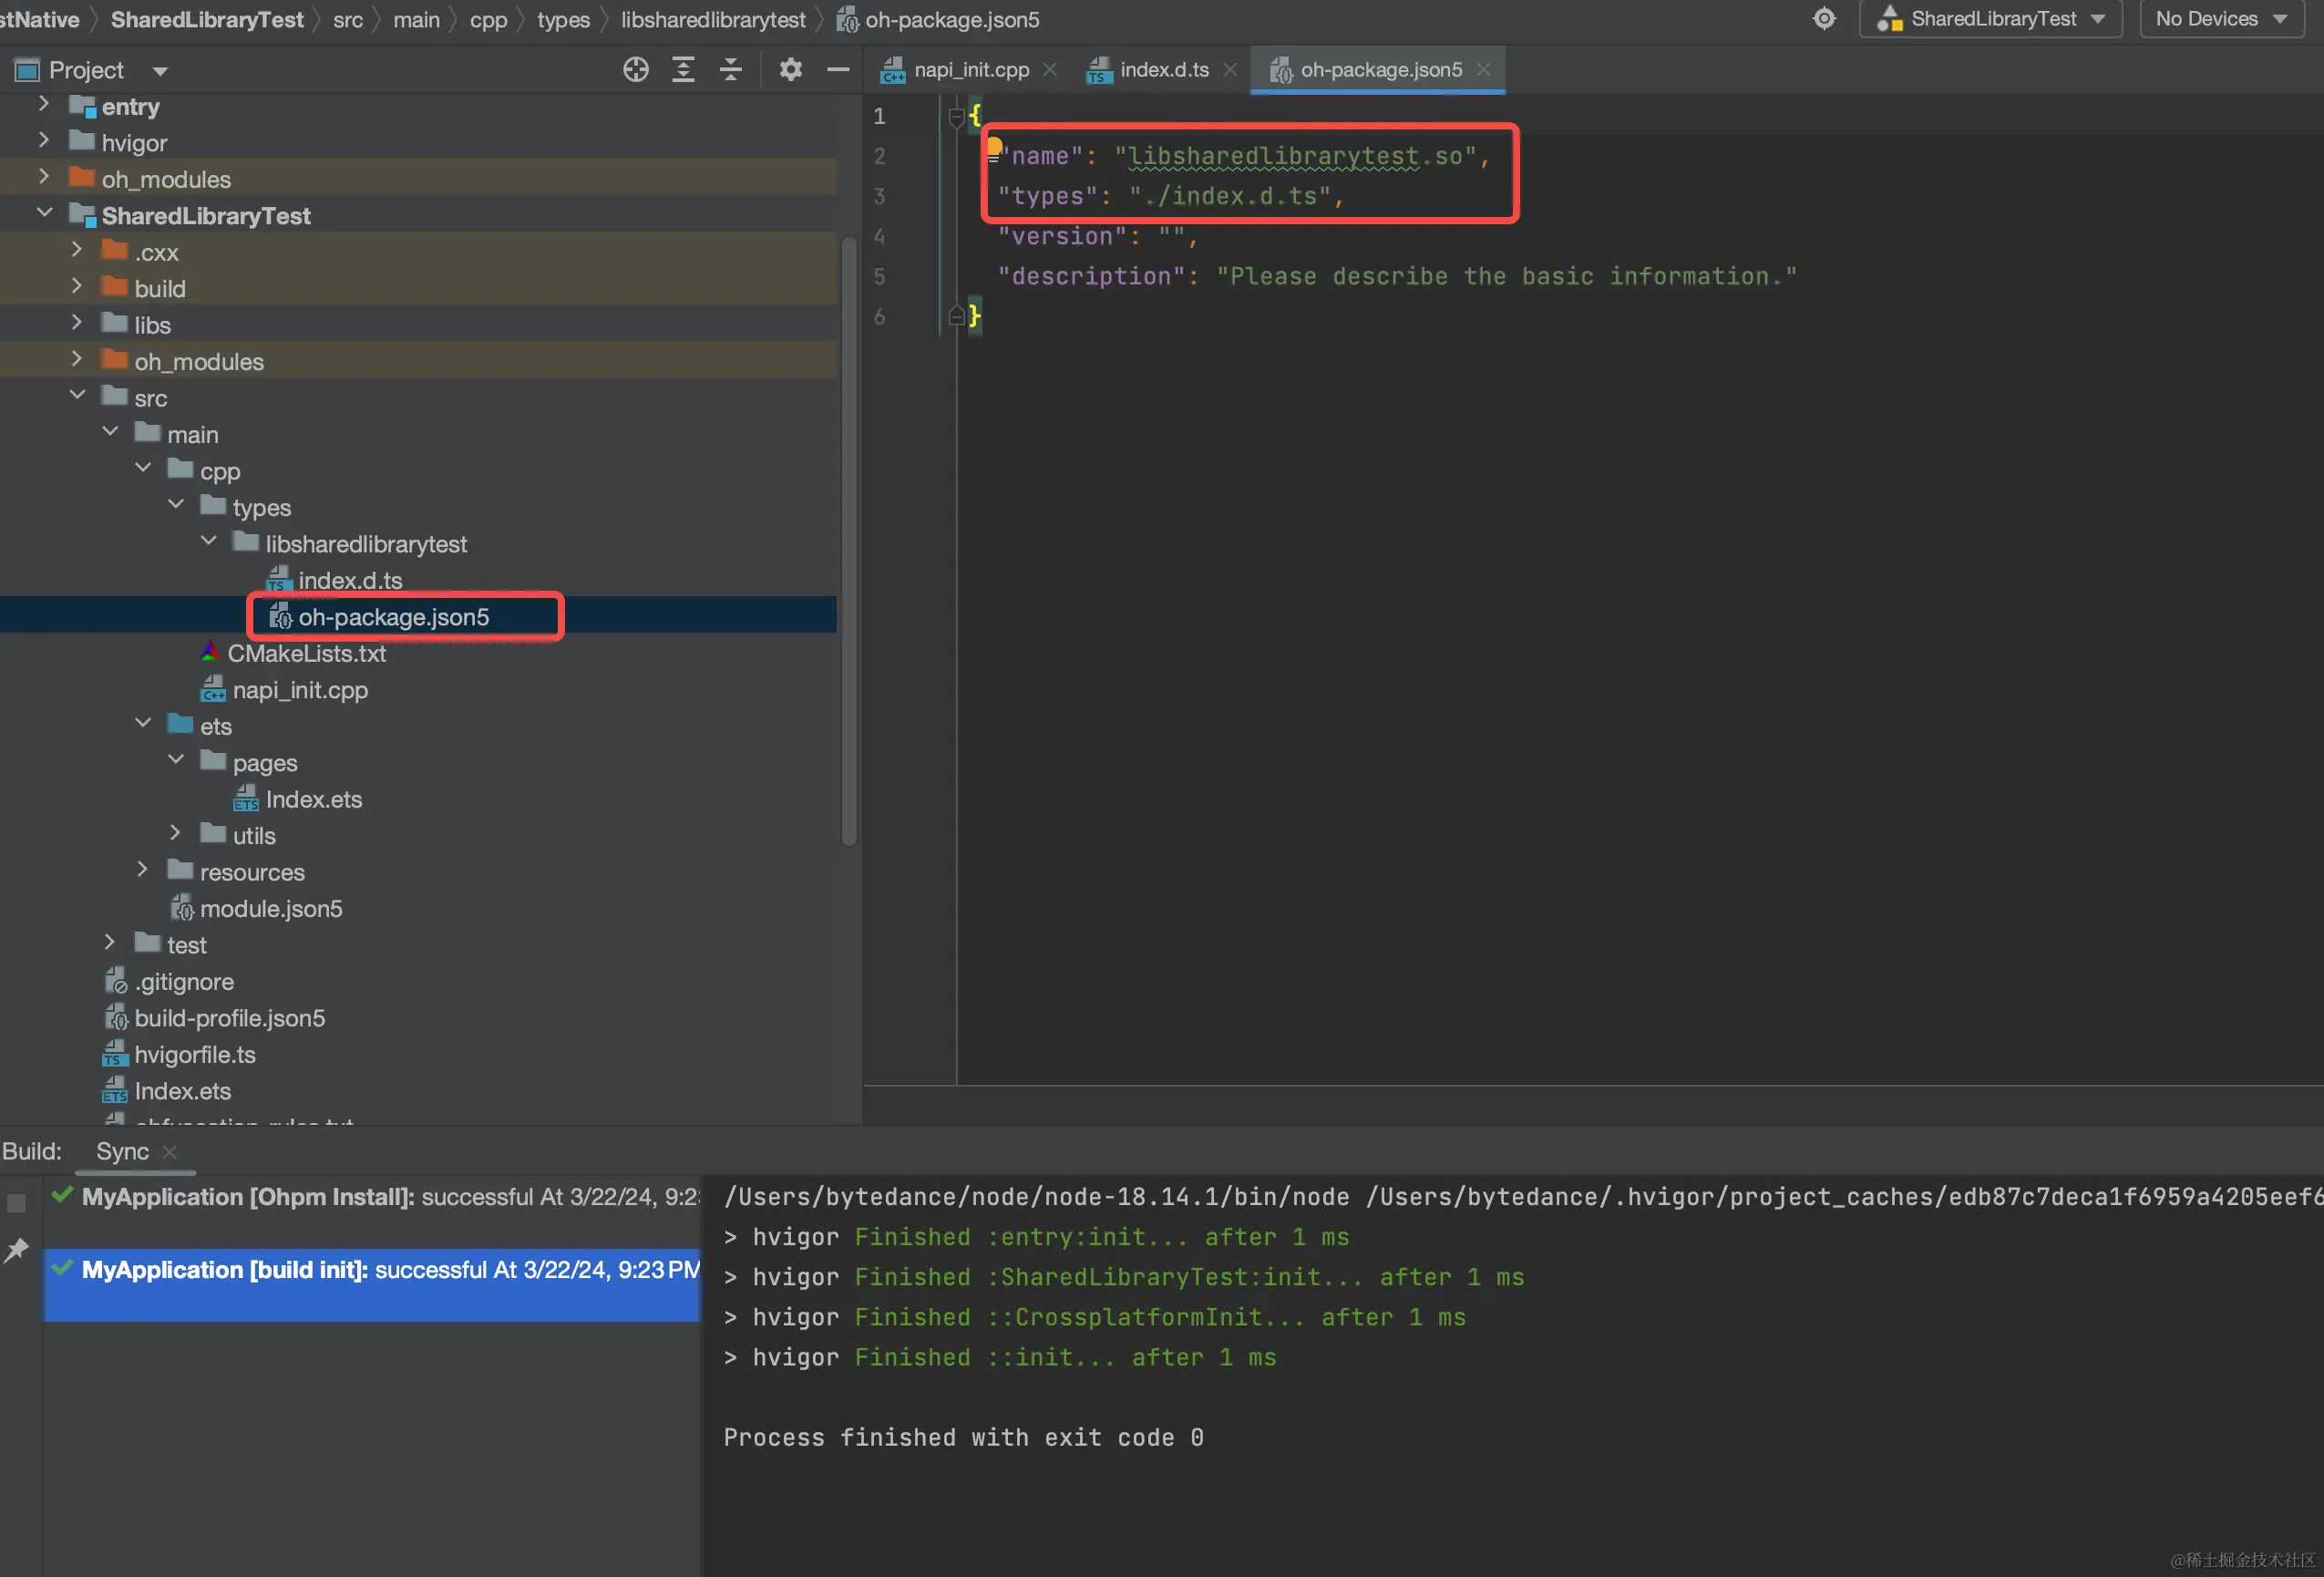Click the stop square icon in Build panel
Image resolution: width=2324 pixels, height=1577 pixels.
17,1203
